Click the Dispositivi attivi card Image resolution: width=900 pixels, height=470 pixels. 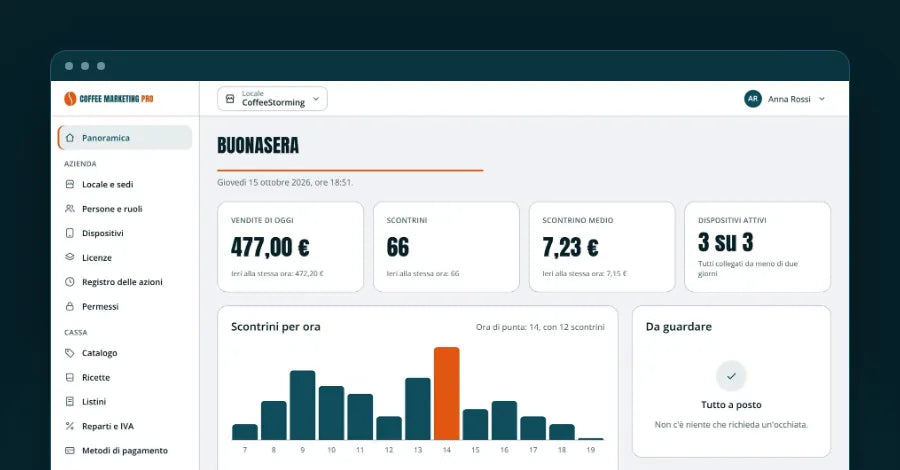click(758, 247)
